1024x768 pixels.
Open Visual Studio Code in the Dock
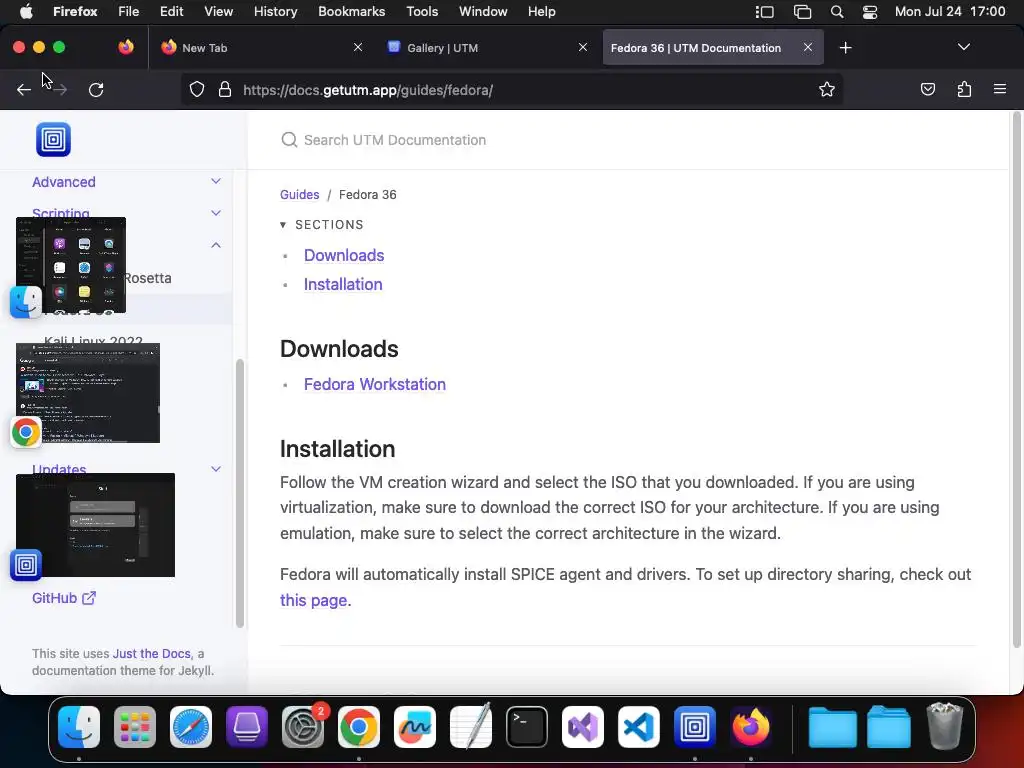pyautogui.click(x=639, y=727)
